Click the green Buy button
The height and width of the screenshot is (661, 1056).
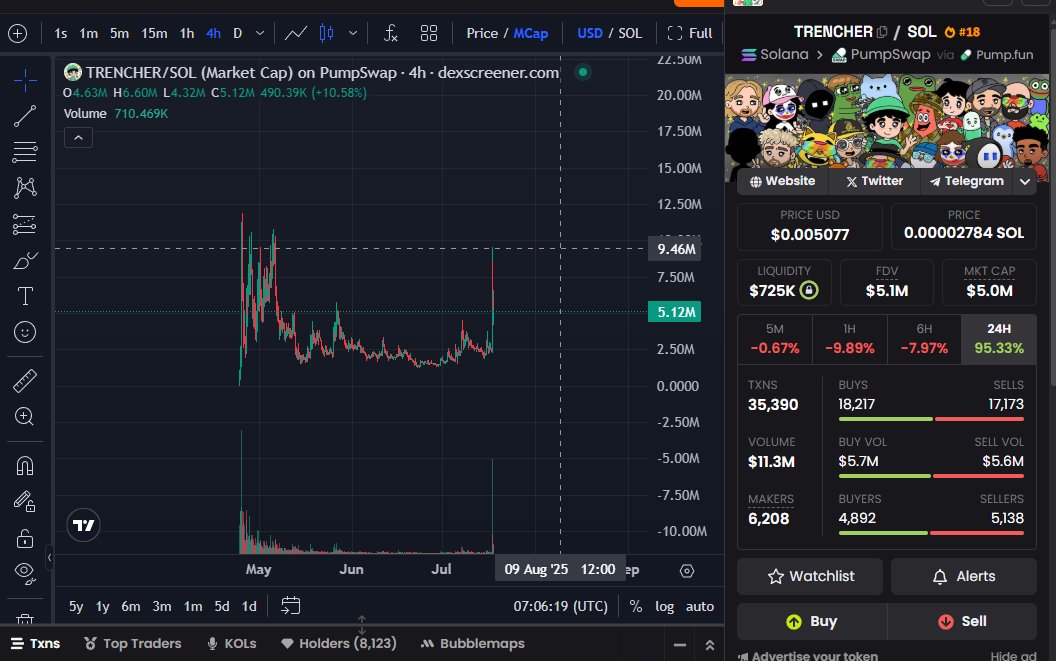[812, 621]
